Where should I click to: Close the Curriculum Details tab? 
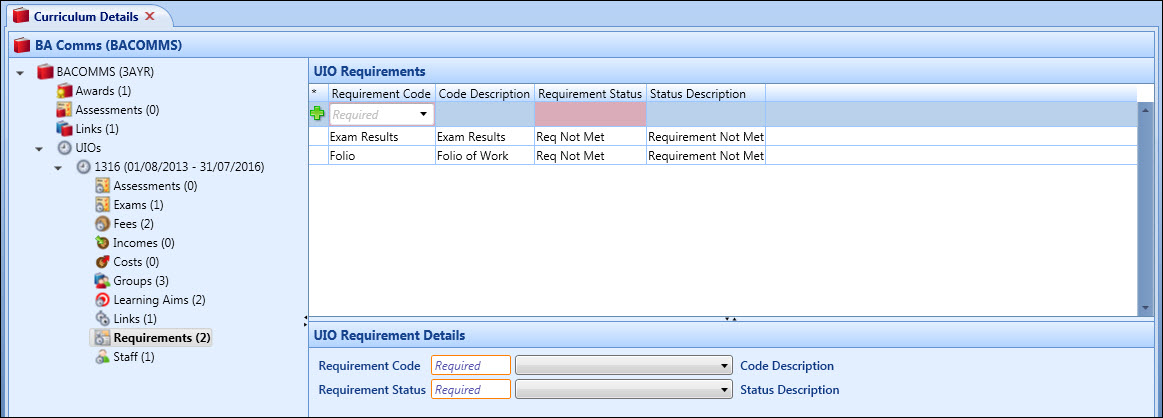click(x=149, y=16)
